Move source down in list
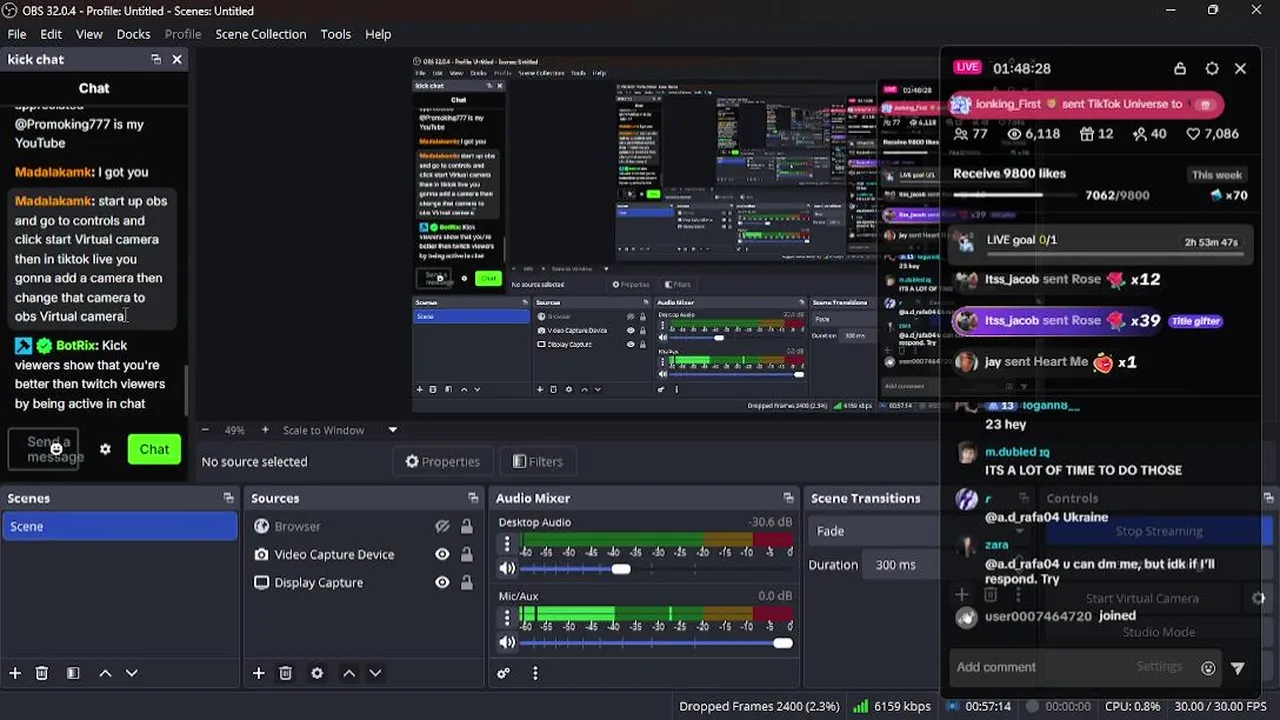 click(375, 673)
